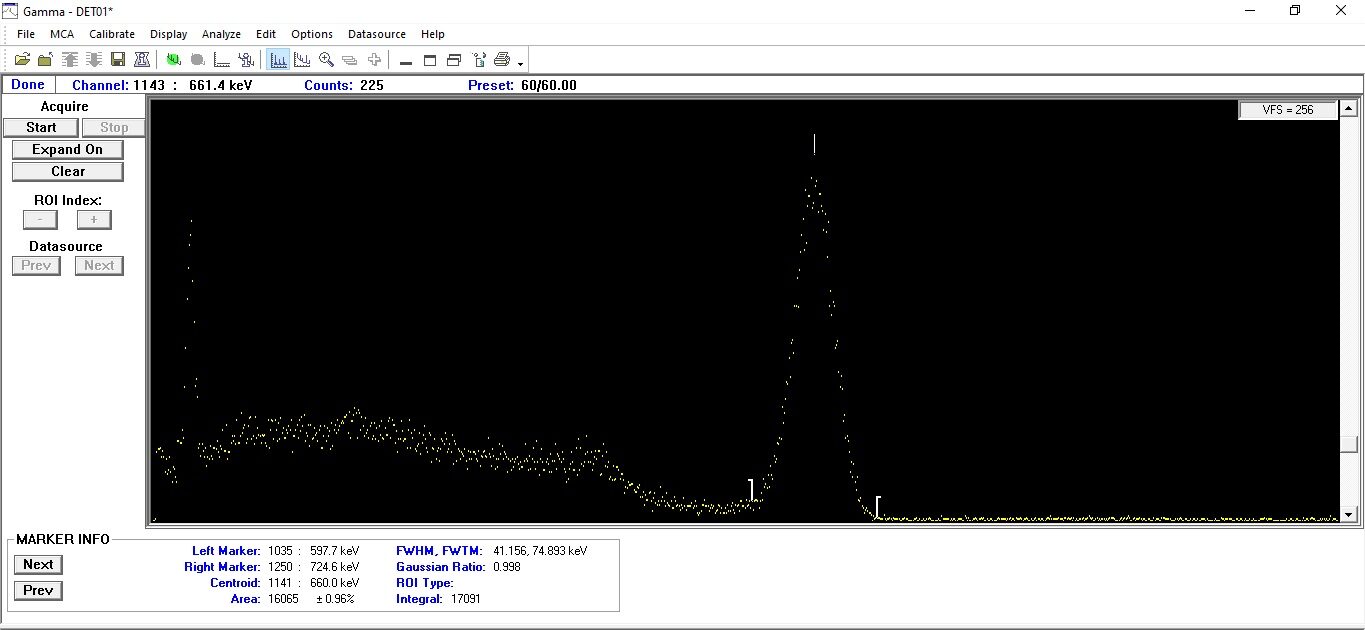Open the Analyze menu
The height and width of the screenshot is (630, 1365).
click(221, 34)
